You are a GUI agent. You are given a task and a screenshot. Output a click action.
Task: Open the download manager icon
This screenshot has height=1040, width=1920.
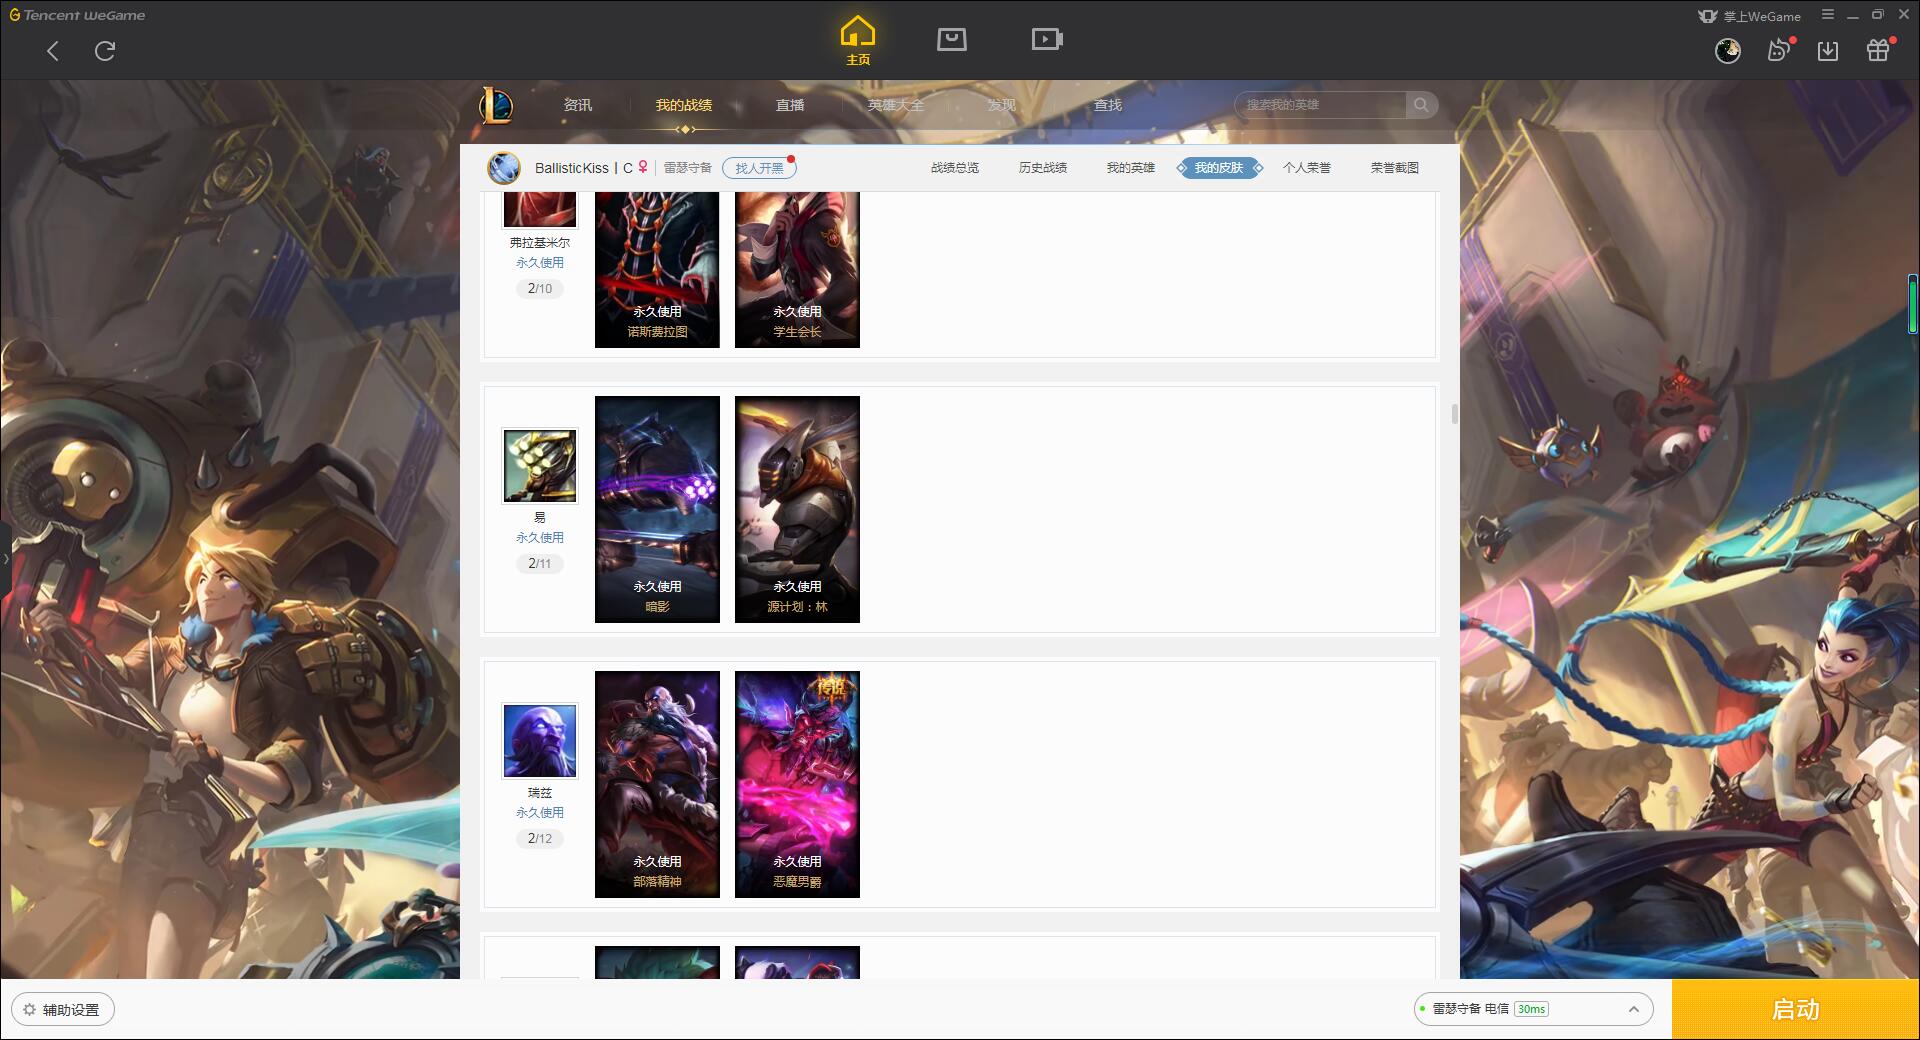click(1828, 51)
